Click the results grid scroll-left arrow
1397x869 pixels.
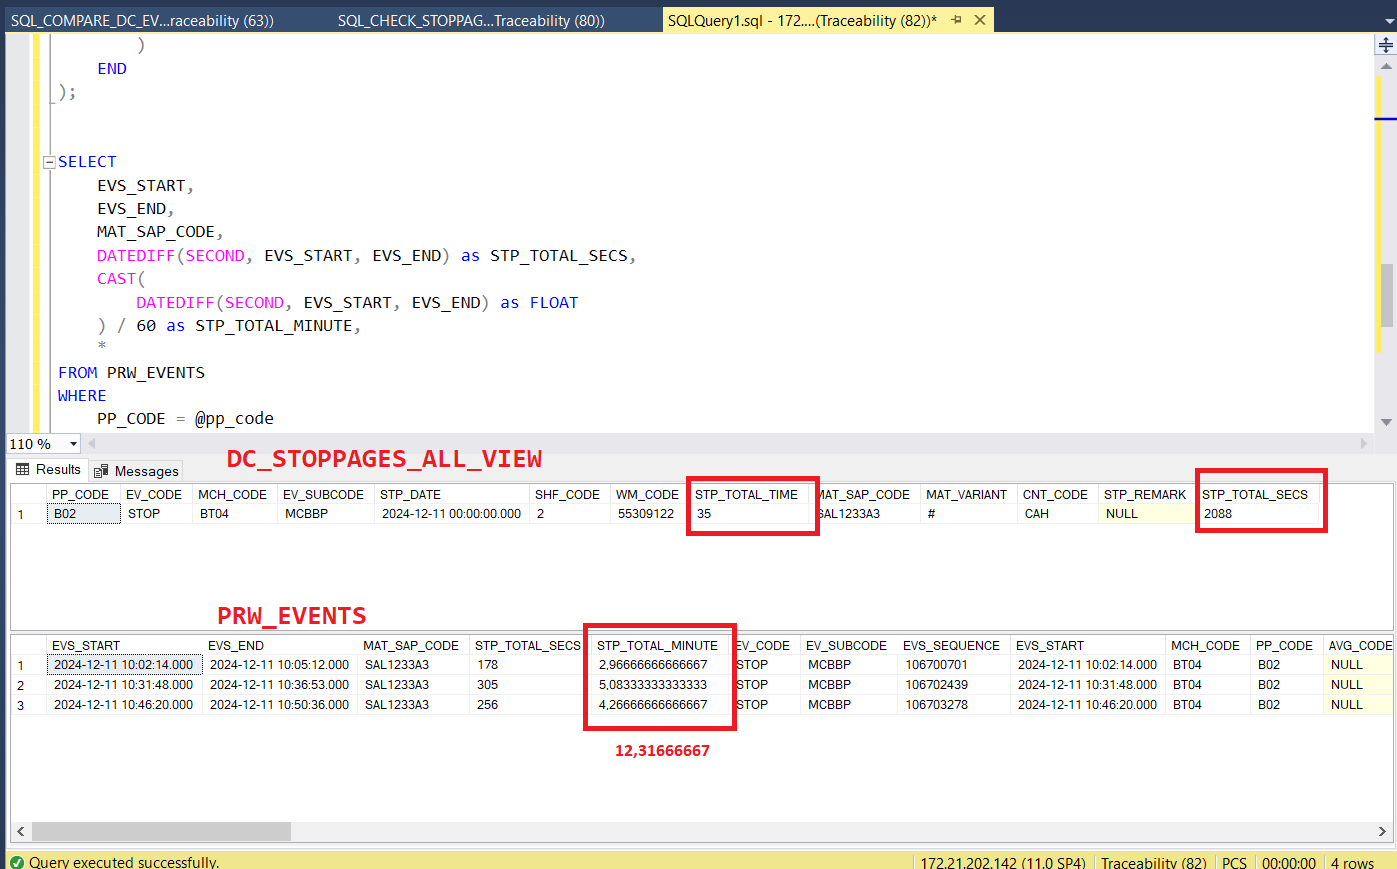[x=20, y=832]
